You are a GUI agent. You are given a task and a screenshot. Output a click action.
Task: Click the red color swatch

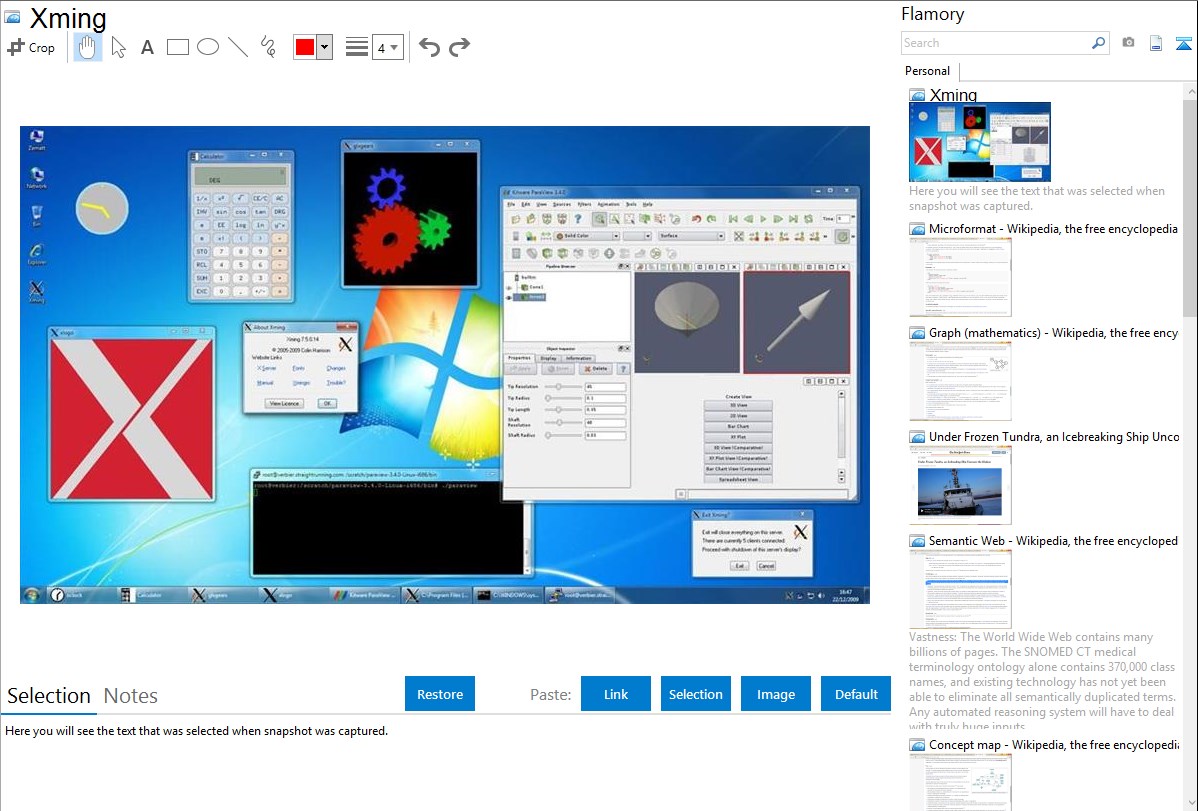pos(305,47)
